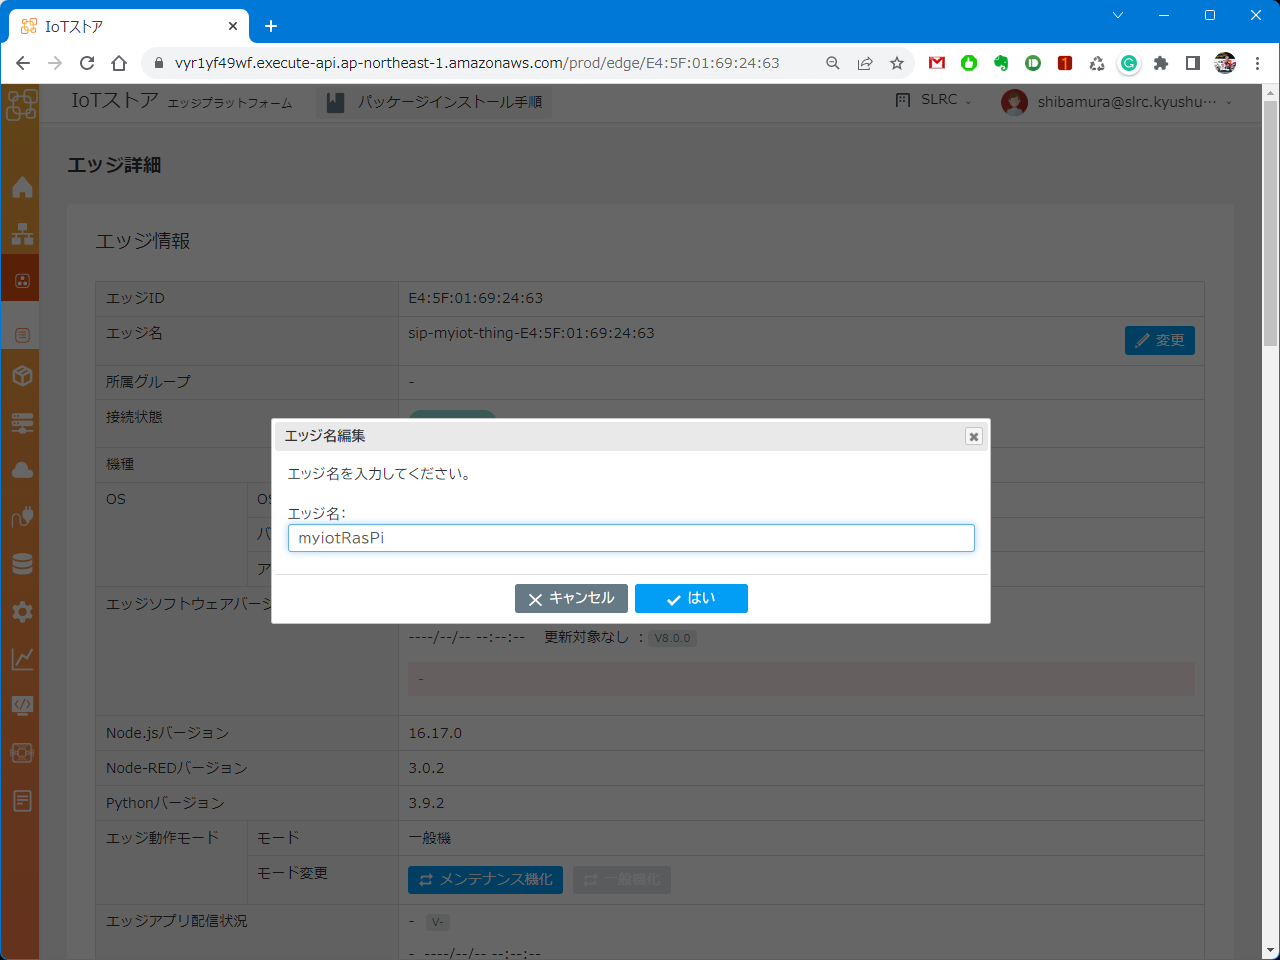The height and width of the screenshot is (960, 1280).
Task: Close the IoTストア browser tab
Action: pyautogui.click(x=233, y=26)
